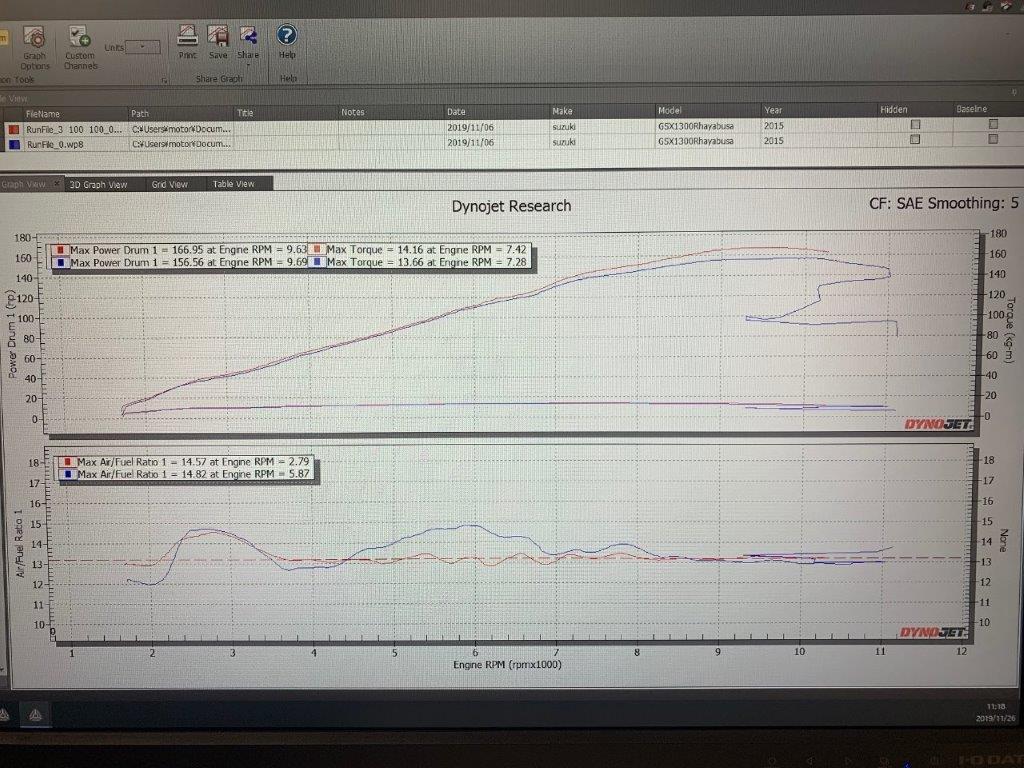Click the taskbar application icon
1024x768 pixels.
(35, 714)
